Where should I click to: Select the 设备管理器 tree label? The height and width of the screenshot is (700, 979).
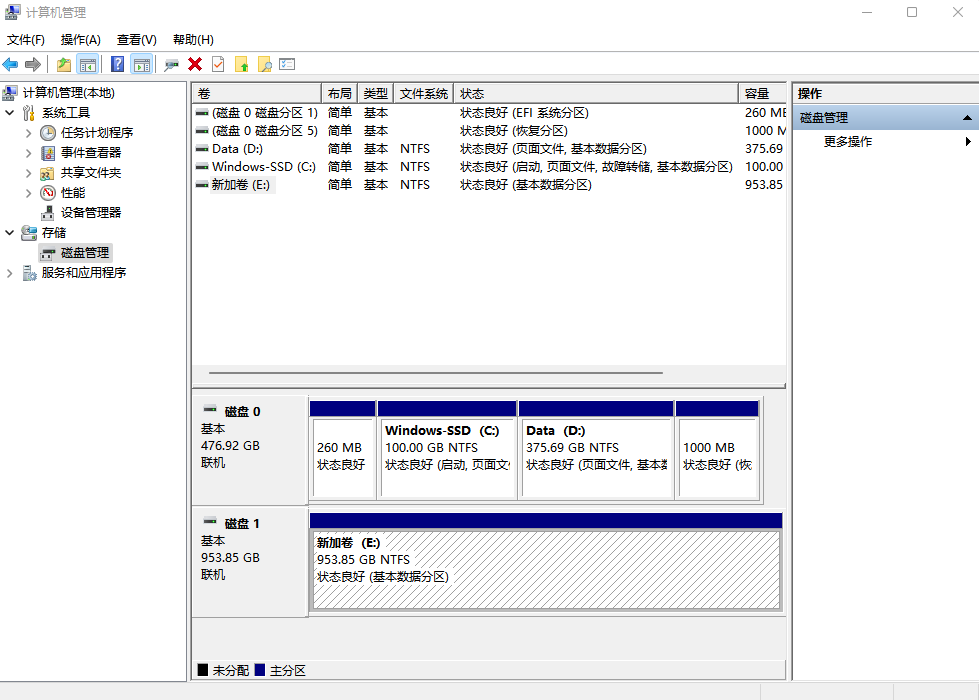(x=91, y=213)
